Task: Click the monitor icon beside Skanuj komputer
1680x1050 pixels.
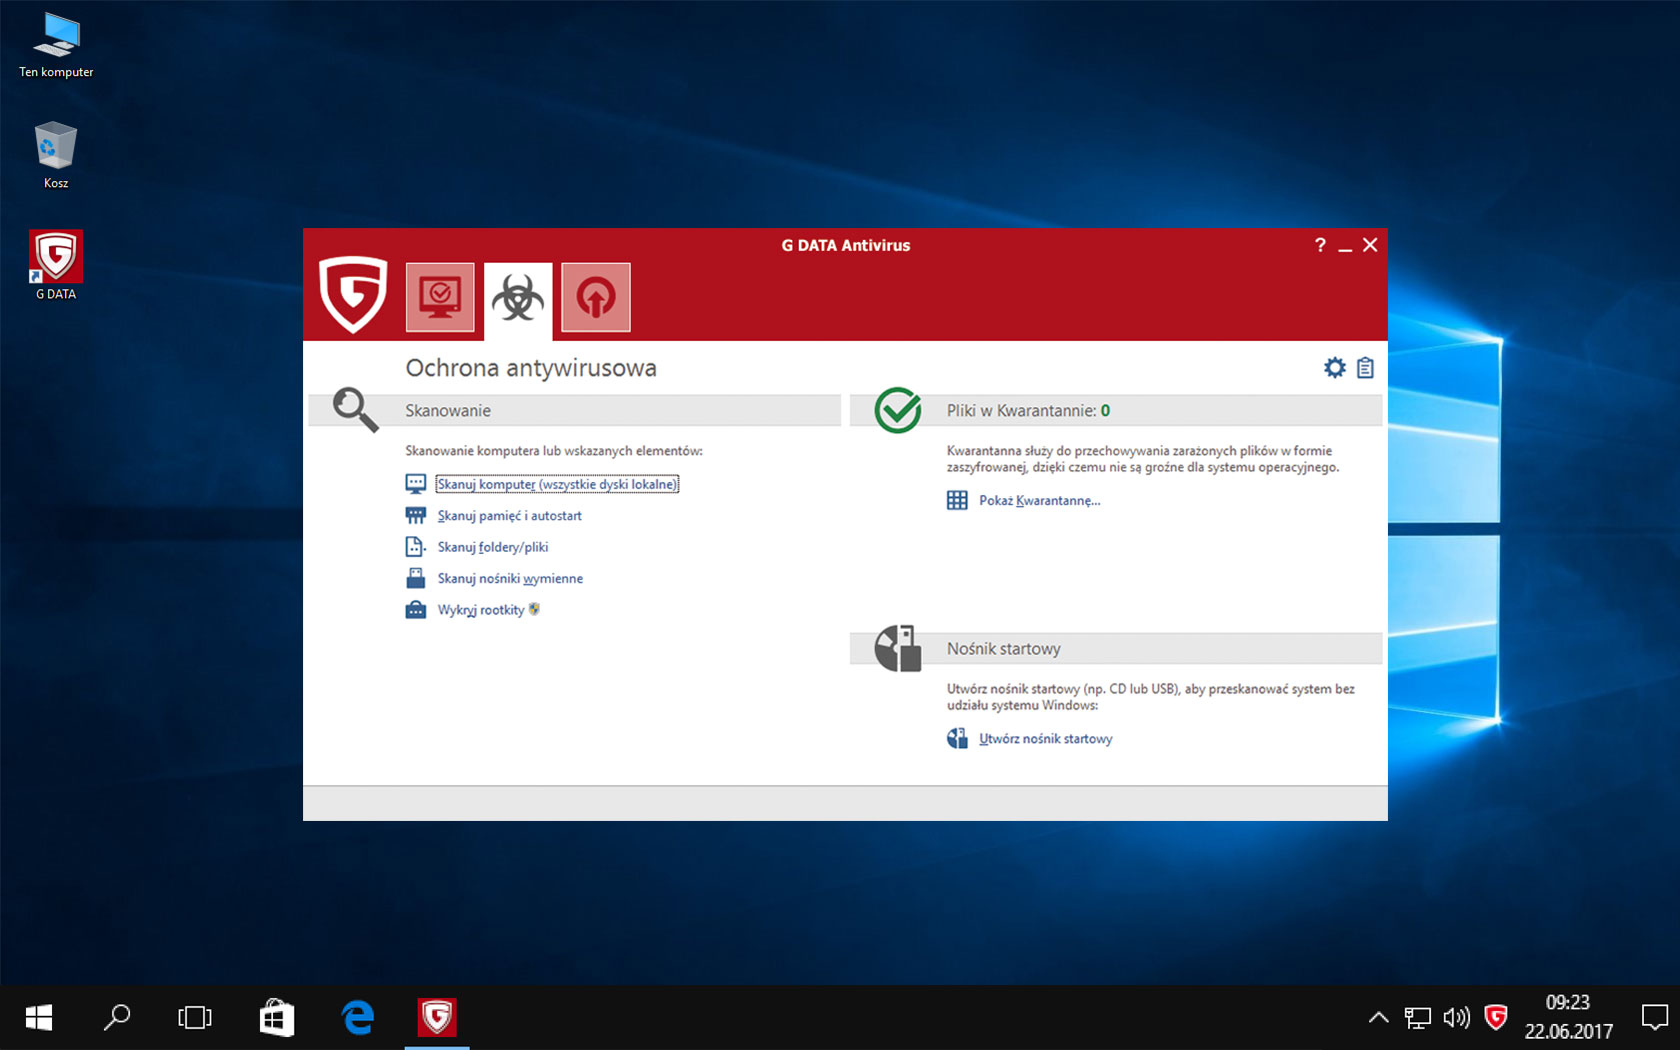Action: click(x=416, y=484)
